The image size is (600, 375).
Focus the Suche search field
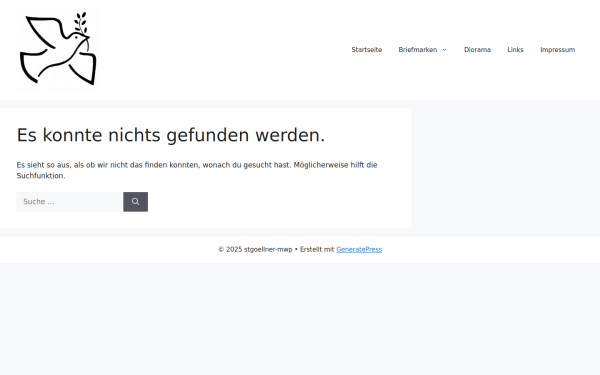(69, 202)
